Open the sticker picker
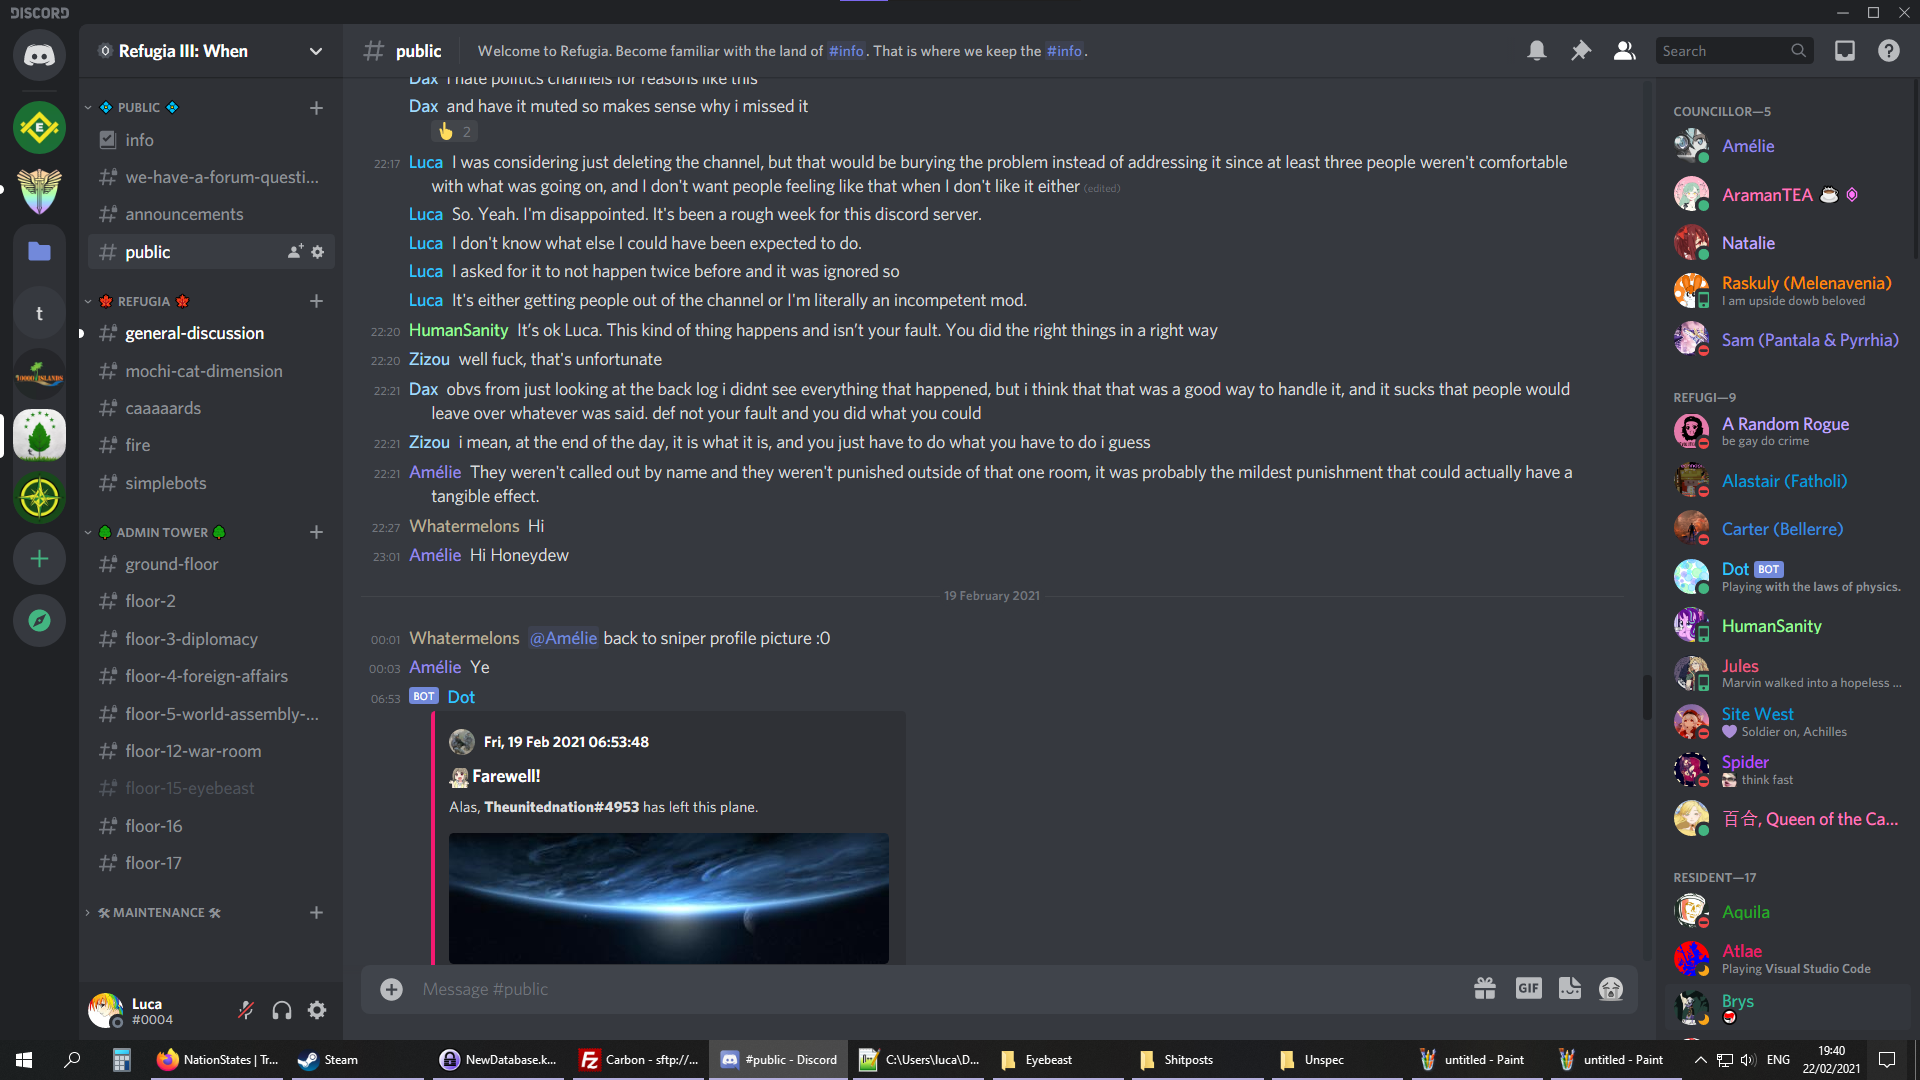The width and height of the screenshot is (1920, 1080). click(1570, 989)
